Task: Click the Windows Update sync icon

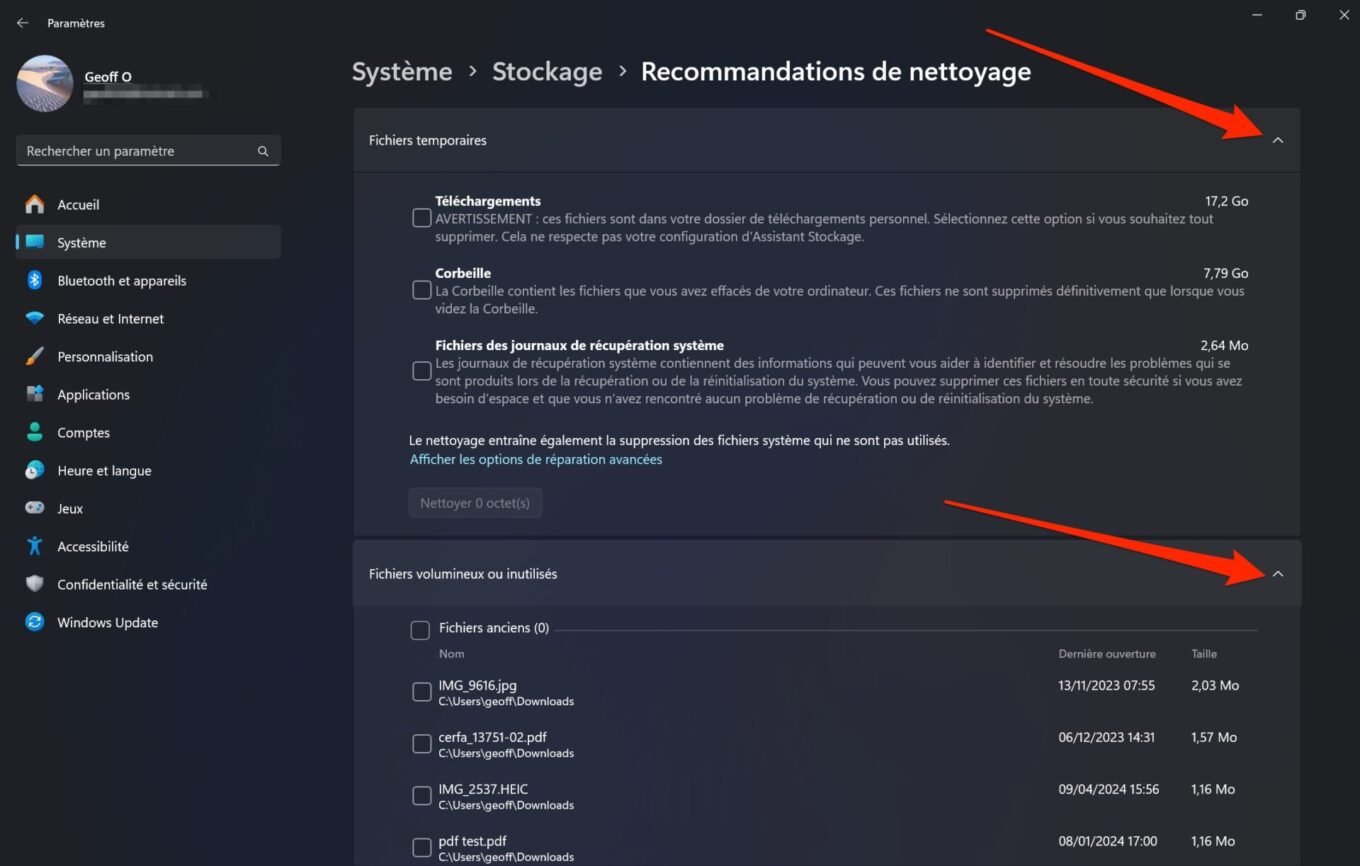Action: pyautogui.click(x=35, y=622)
